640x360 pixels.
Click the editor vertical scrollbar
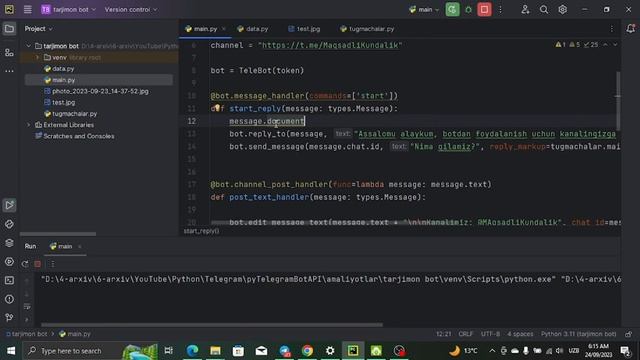tap(618, 100)
